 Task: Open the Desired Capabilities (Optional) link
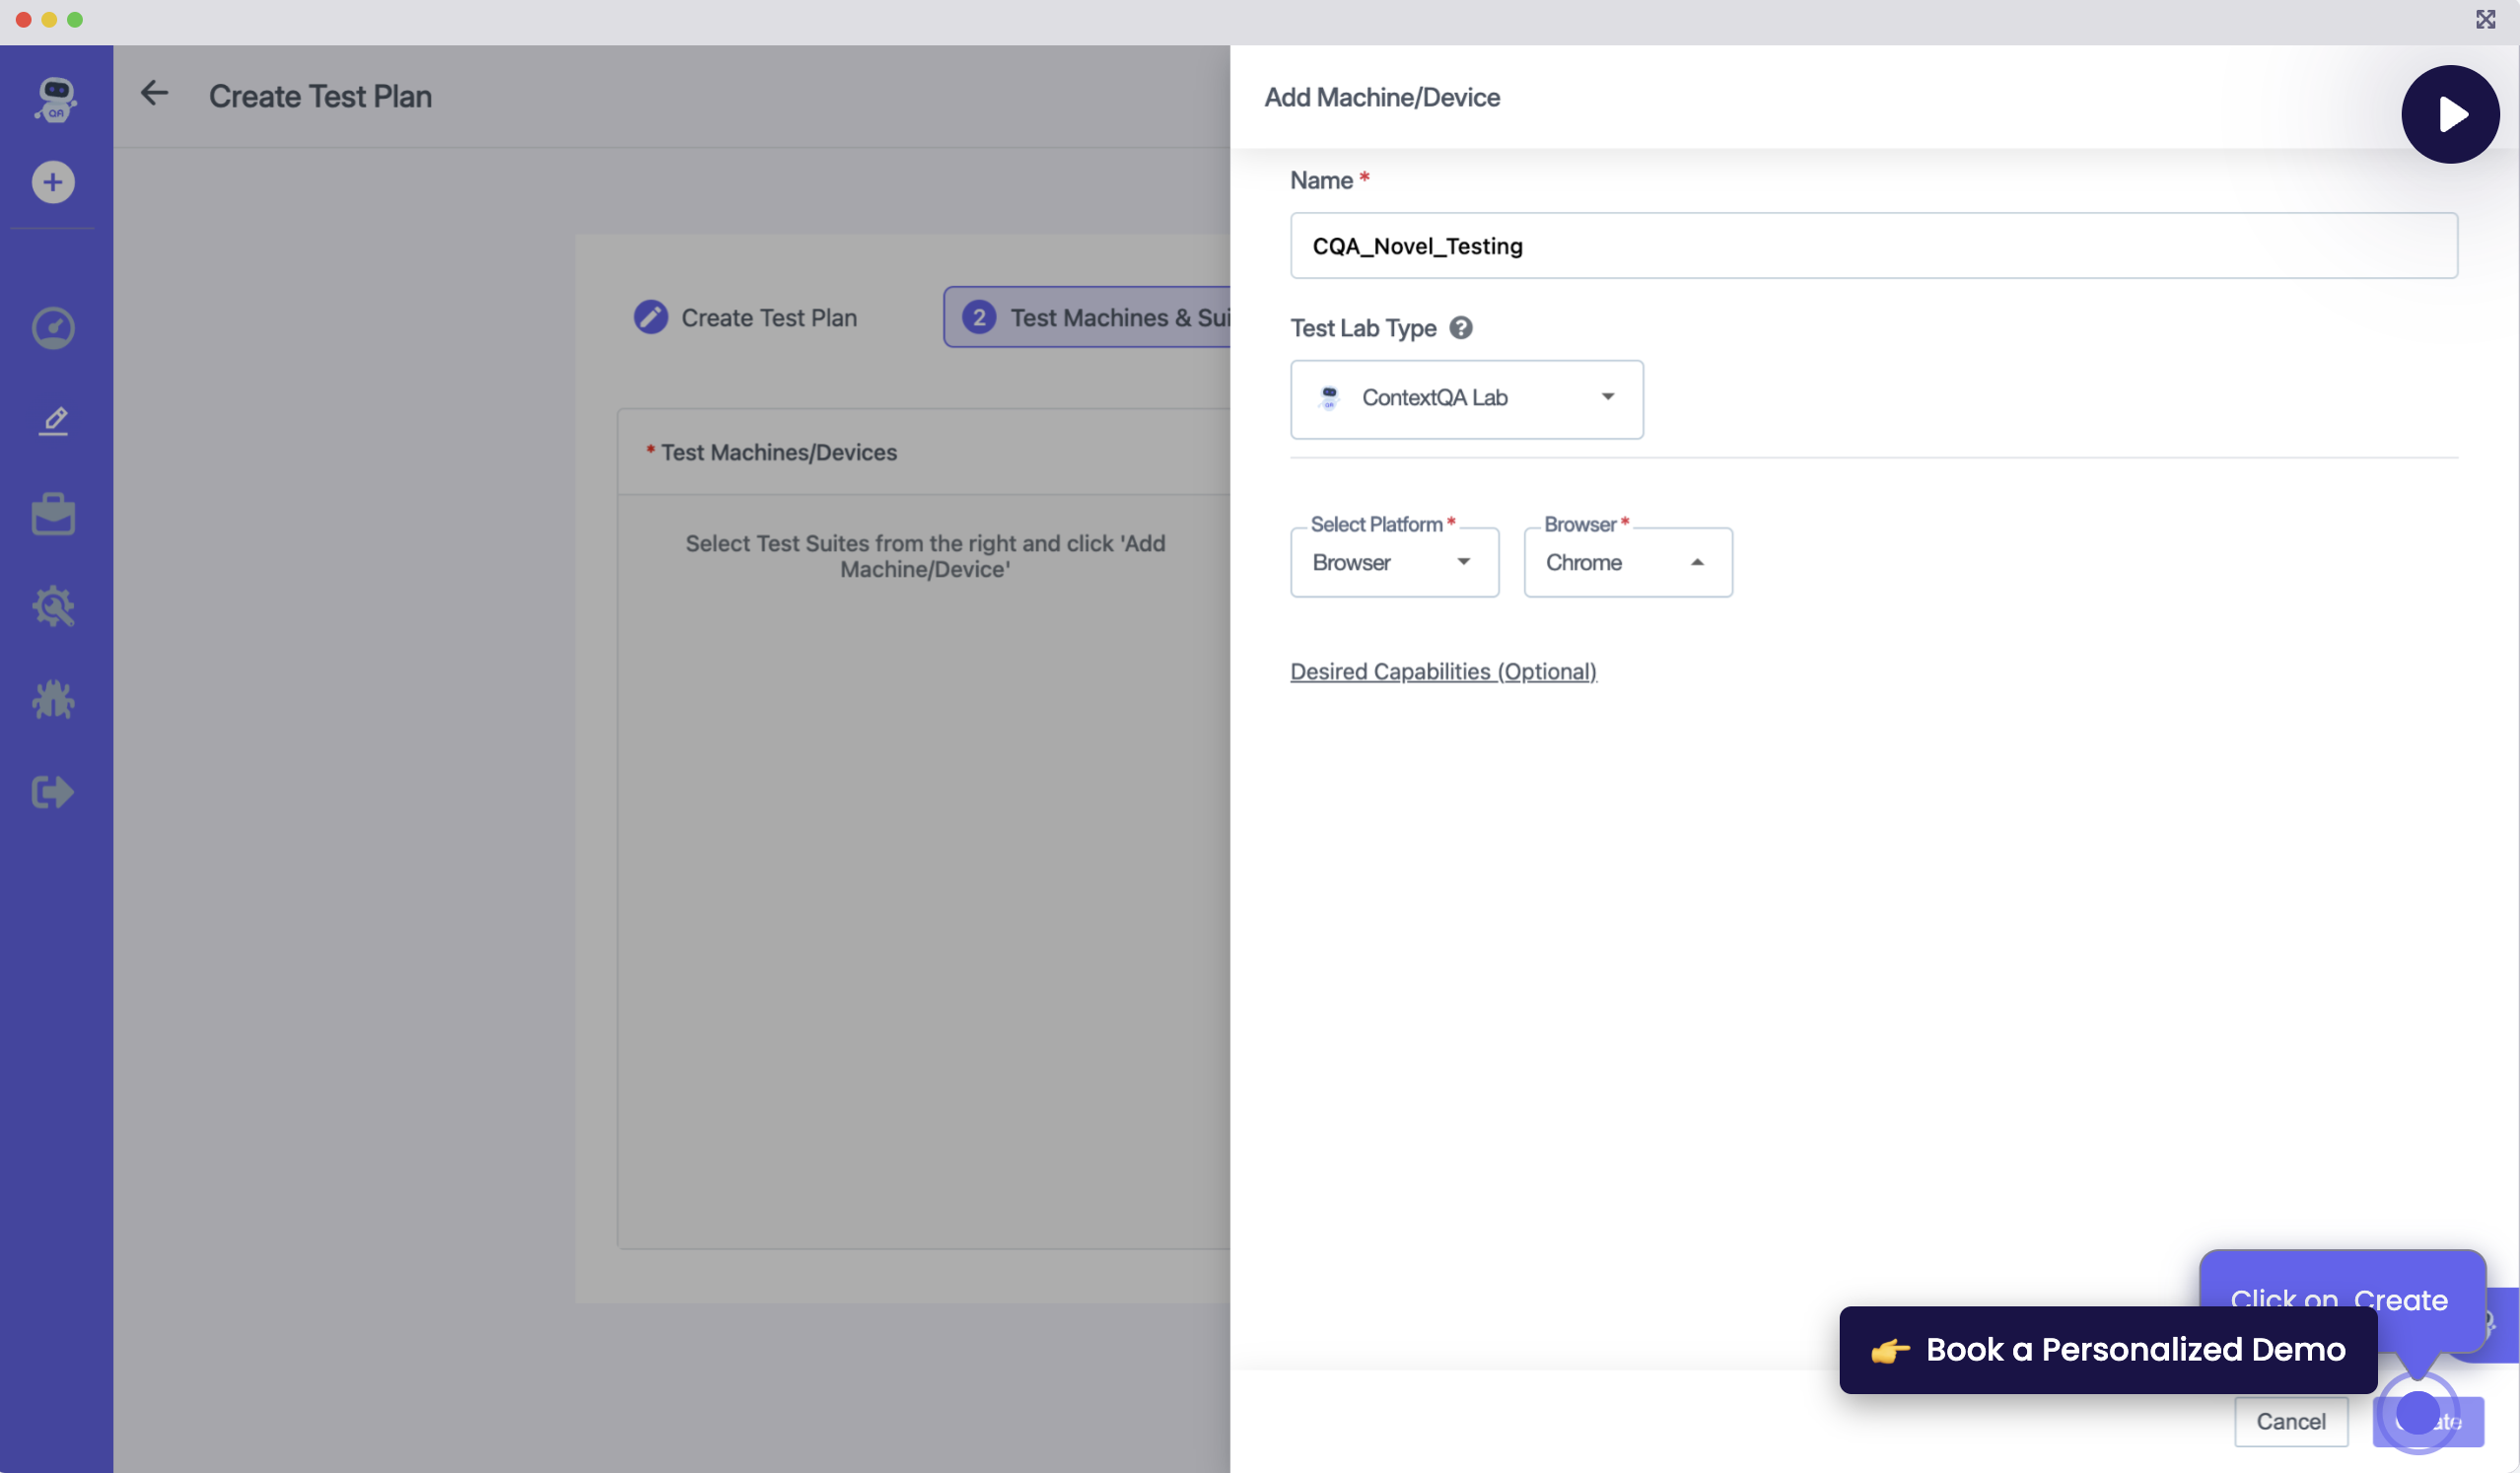[x=1443, y=671]
